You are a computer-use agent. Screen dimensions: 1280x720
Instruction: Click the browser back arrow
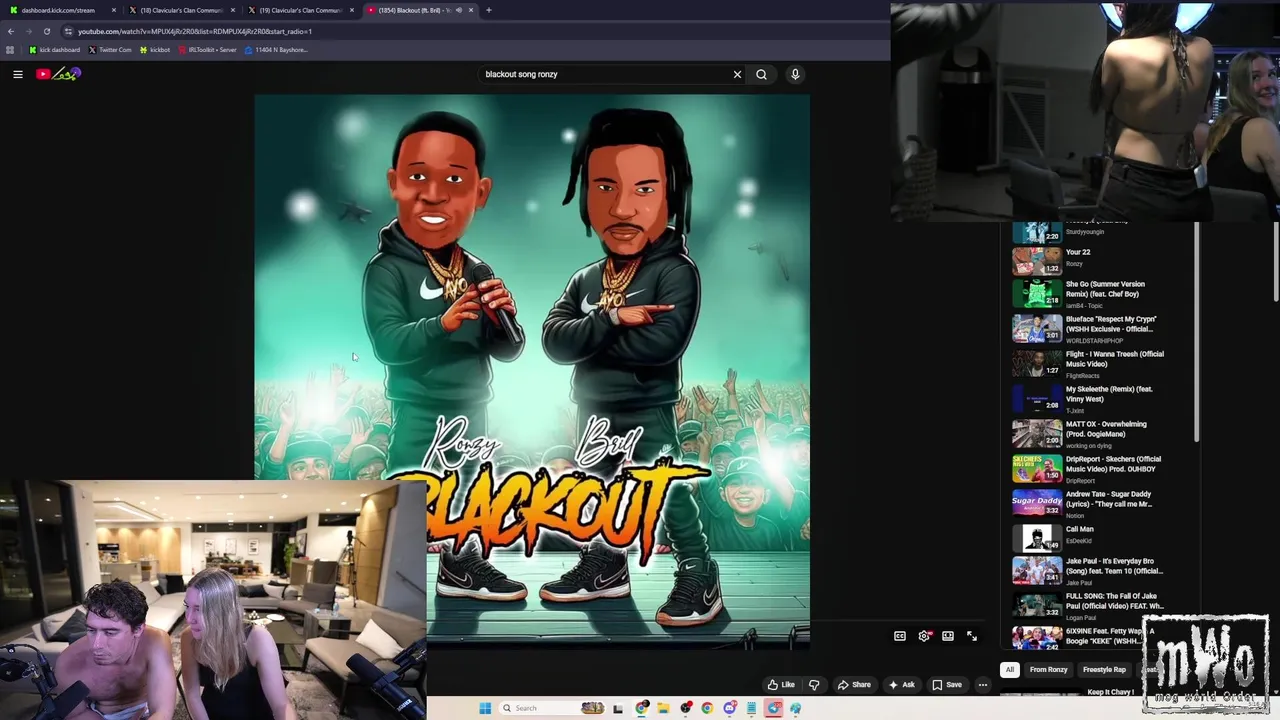(x=11, y=31)
